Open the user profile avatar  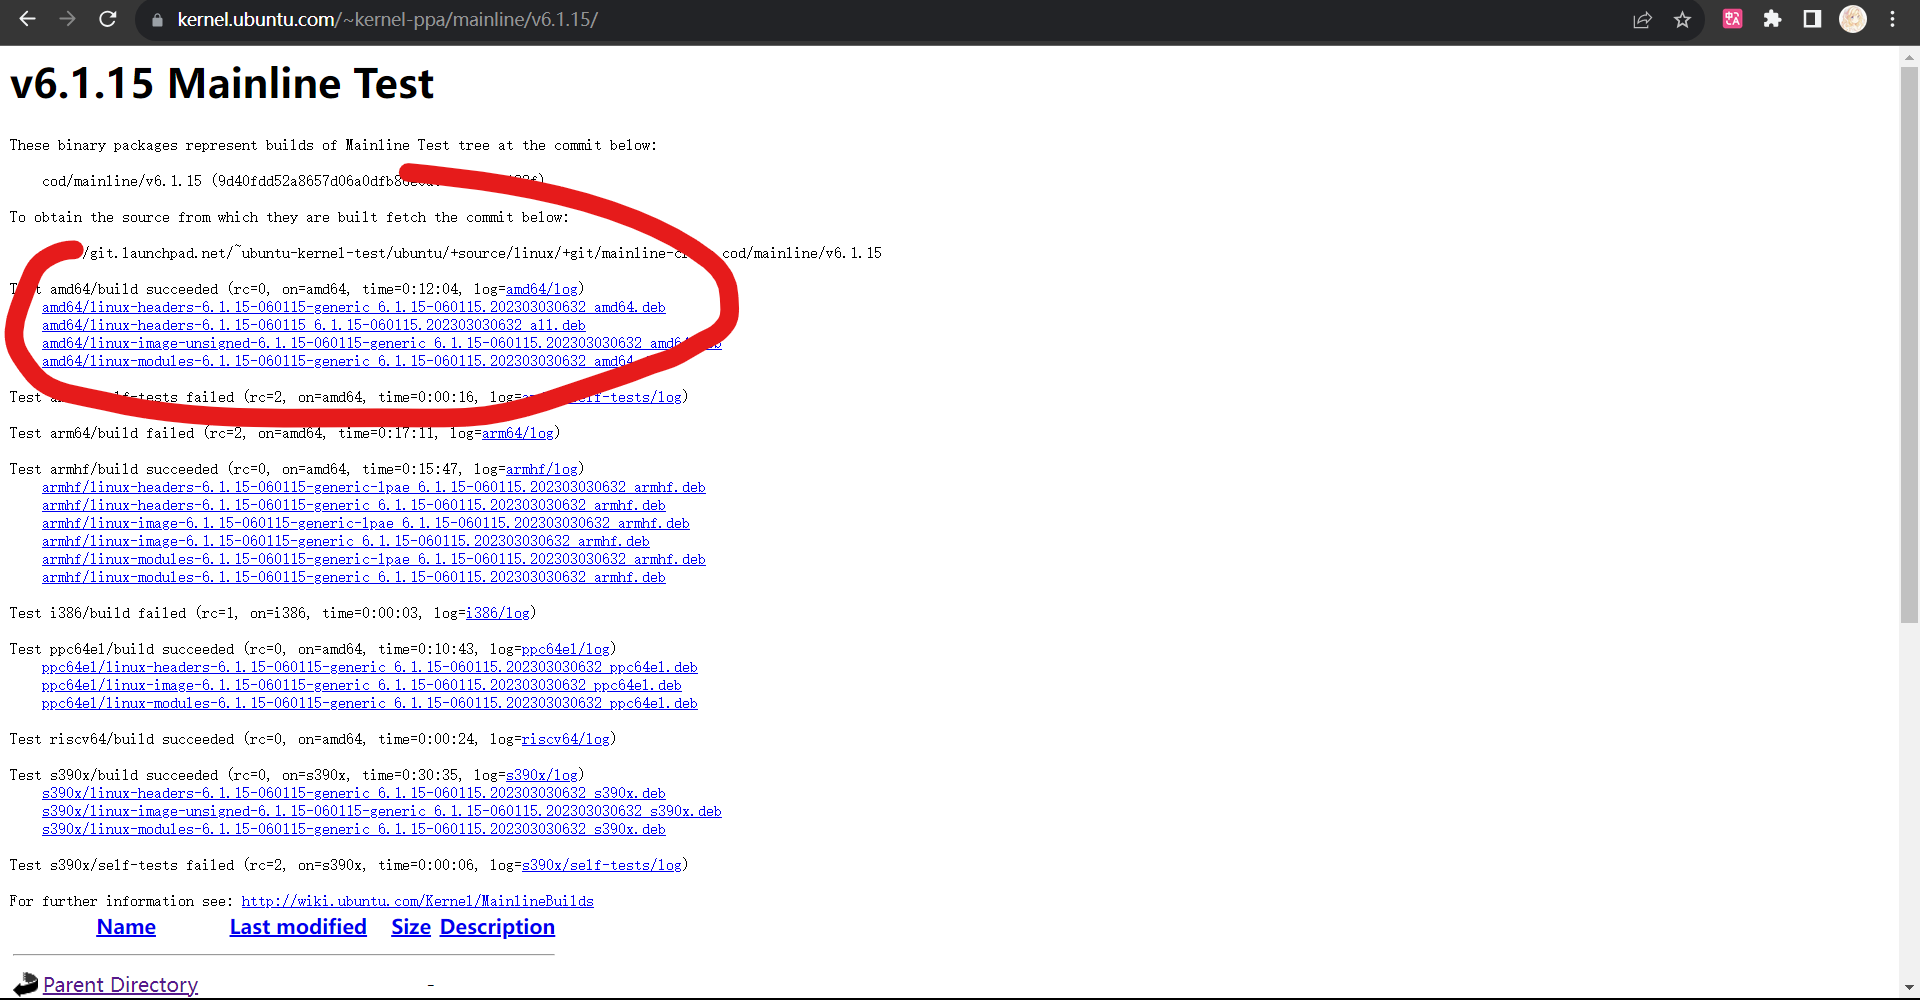coord(1853,19)
